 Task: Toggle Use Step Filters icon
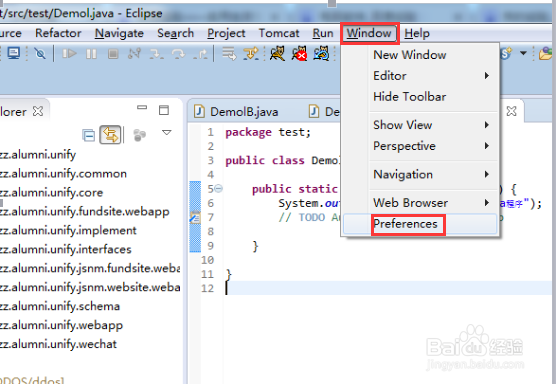pyautogui.click(x=251, y=54)
